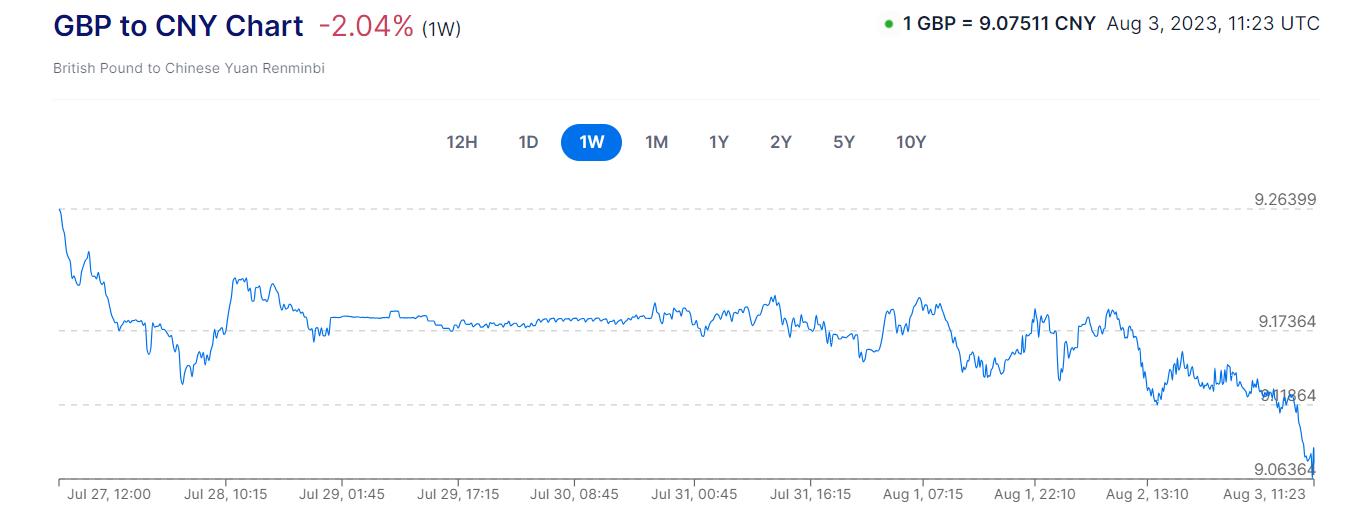Click the Jul 30, 08:45 time marker

point(574,494)
